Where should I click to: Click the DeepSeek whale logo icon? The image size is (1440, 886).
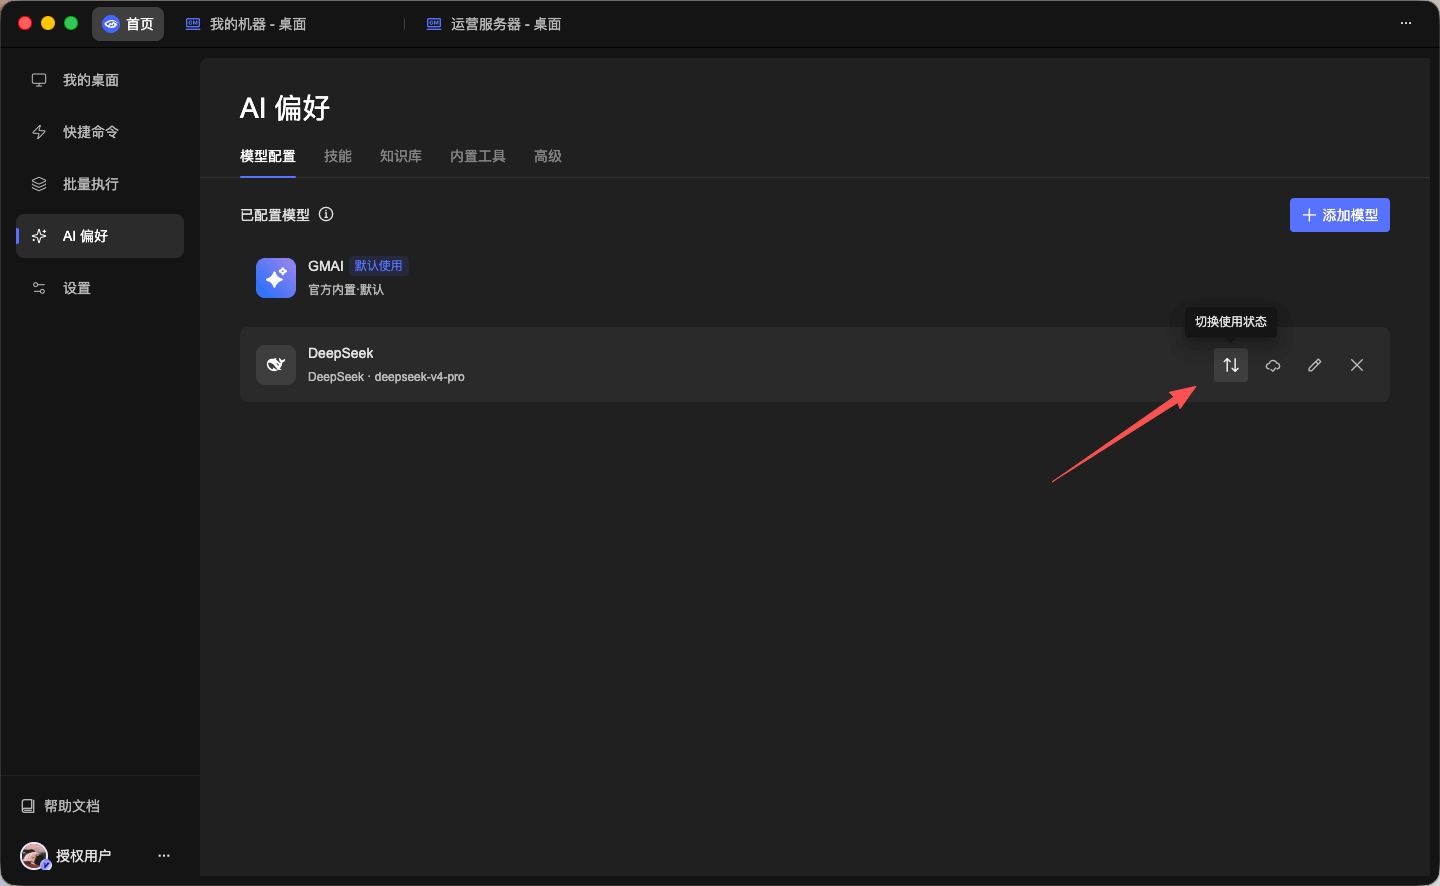[276, 365]
